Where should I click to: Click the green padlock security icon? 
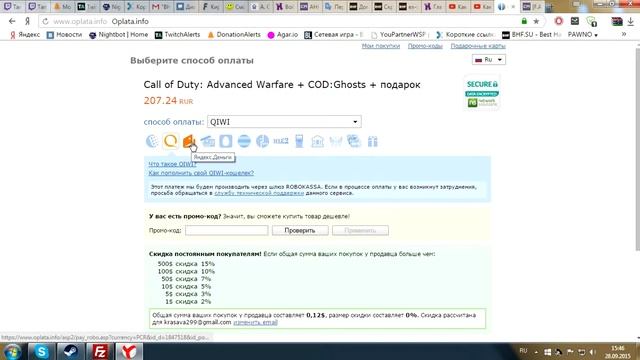(x=524, y=21)
